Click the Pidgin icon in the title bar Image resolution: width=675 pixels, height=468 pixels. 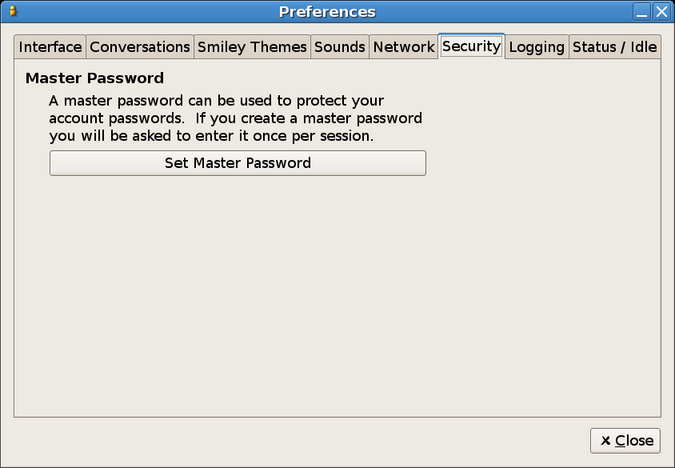pos(13,11)
